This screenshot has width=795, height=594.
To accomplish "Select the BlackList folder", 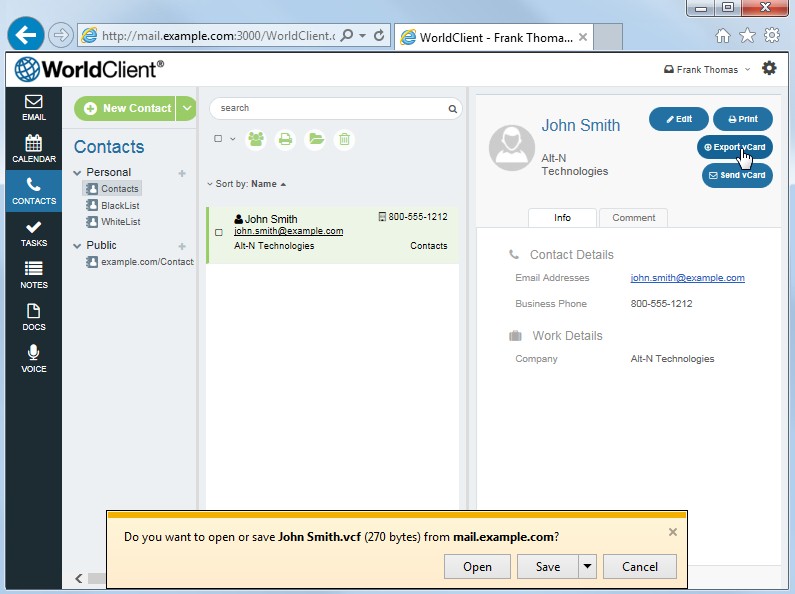I will coord(113,205).
